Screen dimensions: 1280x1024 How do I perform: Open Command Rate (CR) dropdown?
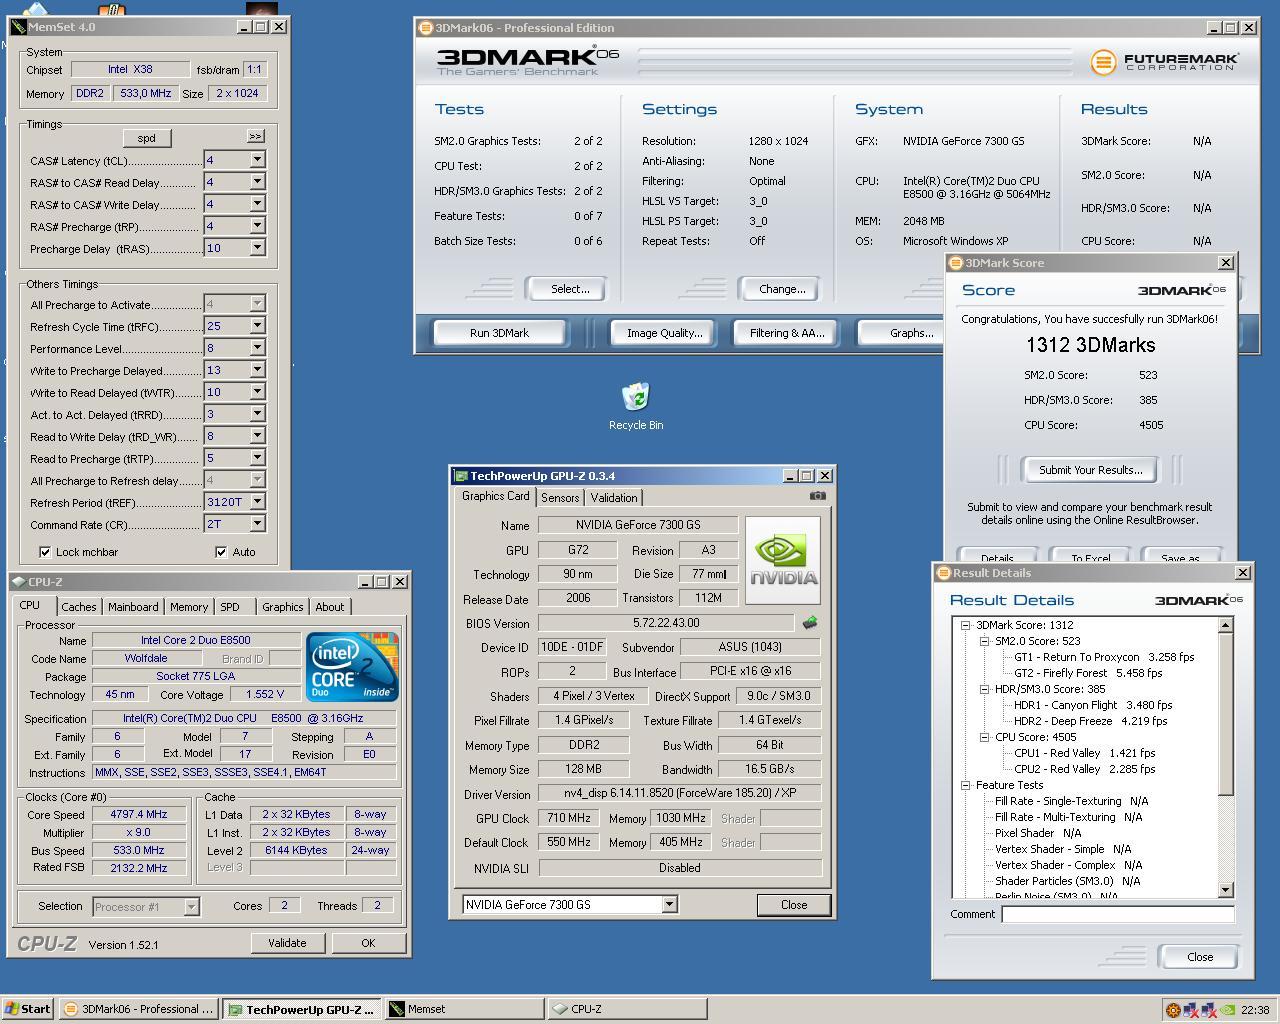pyautogui.click(x=257, y=524)
